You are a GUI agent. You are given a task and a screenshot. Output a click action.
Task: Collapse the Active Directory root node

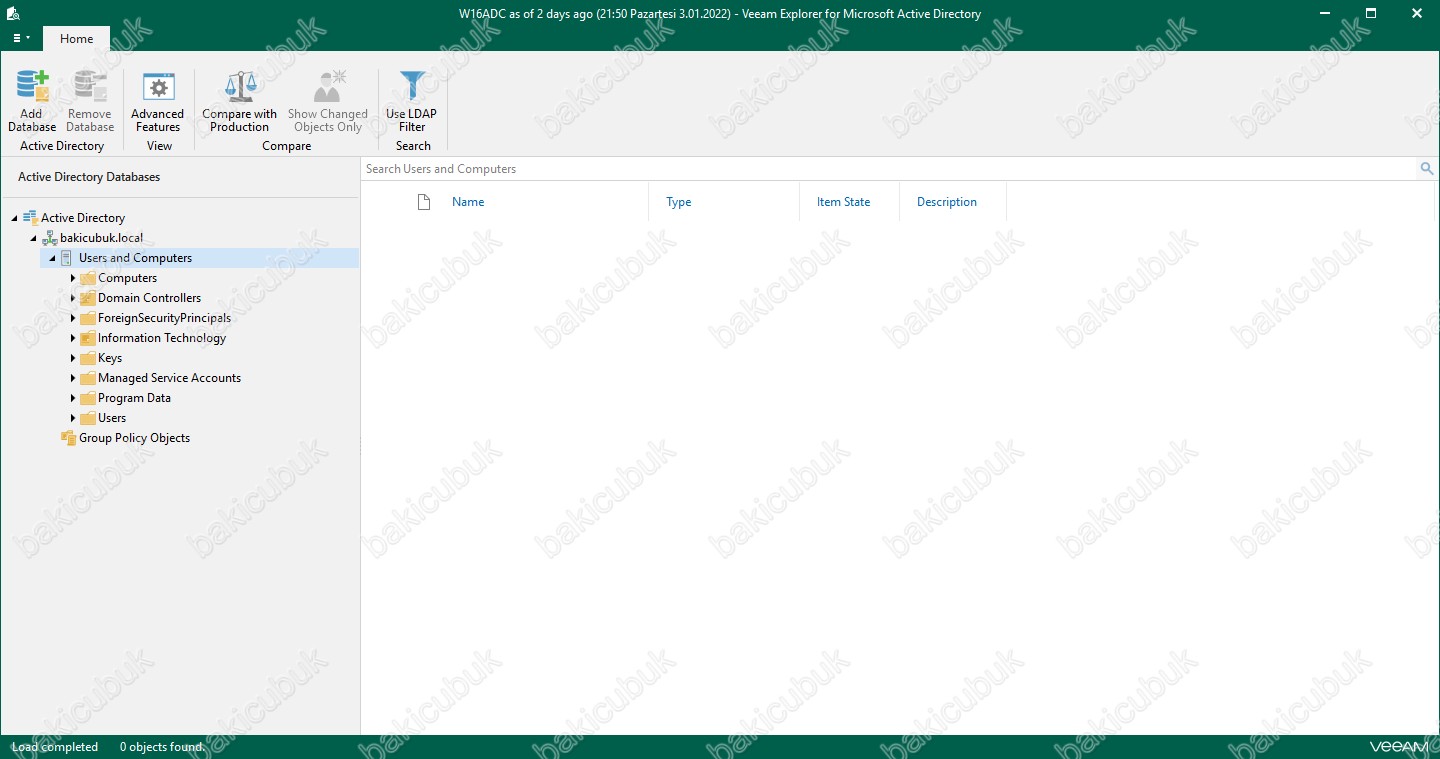coord(14,218)
